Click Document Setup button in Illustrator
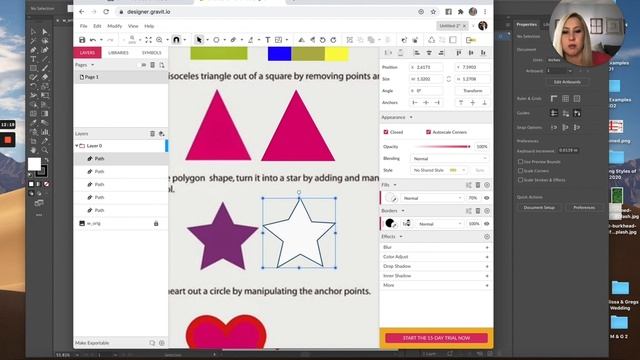The width and height of the screenshot is (640, 360). point(539,207)
